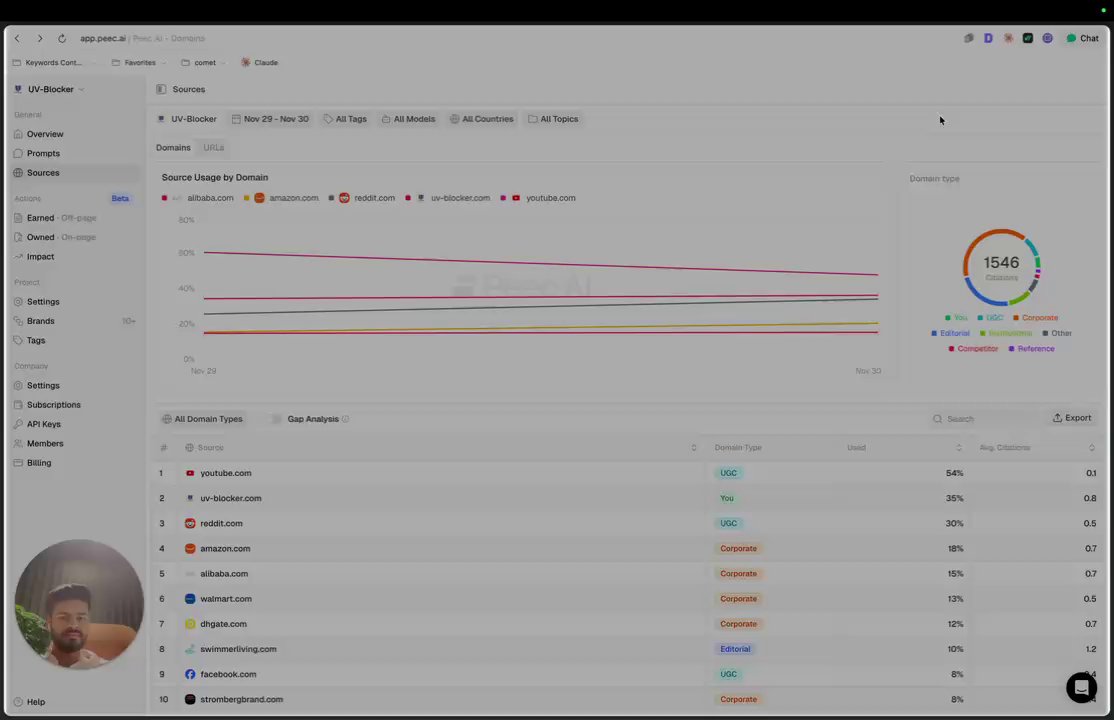Open the All Models filter
Image resolution: width=1114 pixels, height=720 pixels.
point(409,119)
